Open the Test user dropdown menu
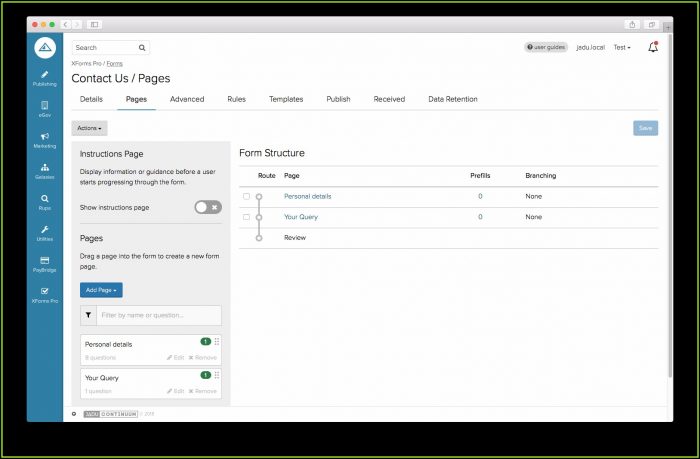 pyautogui.click(x=621, y=47)
